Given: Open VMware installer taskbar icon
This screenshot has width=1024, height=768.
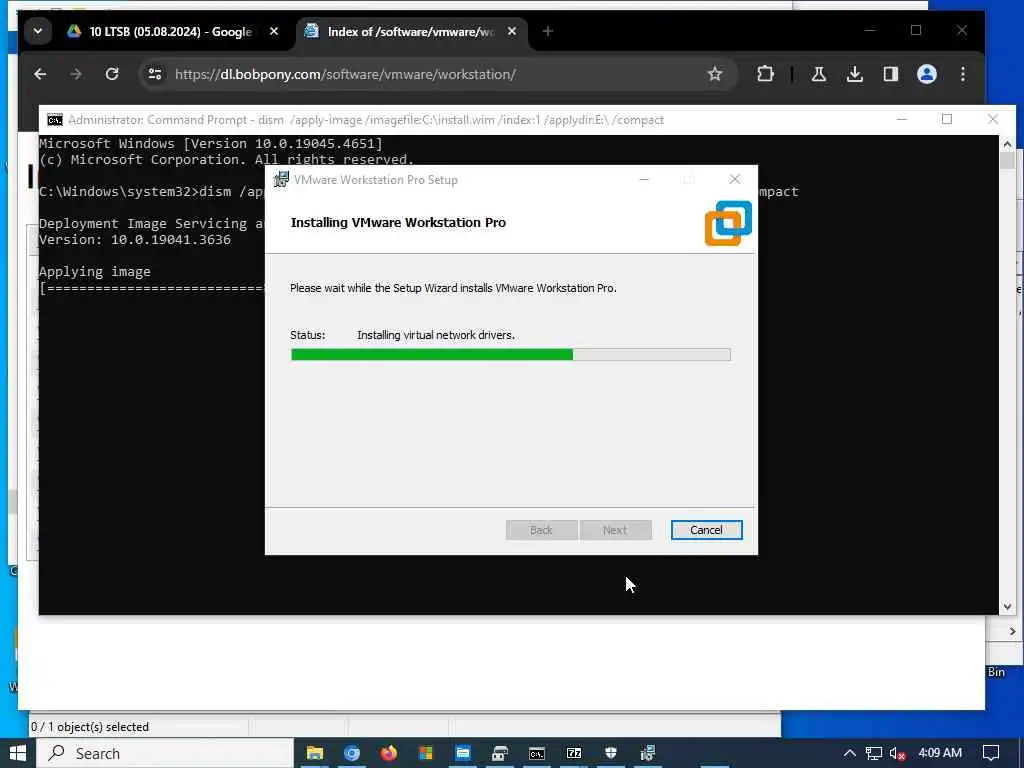Looking at the screenshot, I should pyautogui.click(x=648, y=753).
